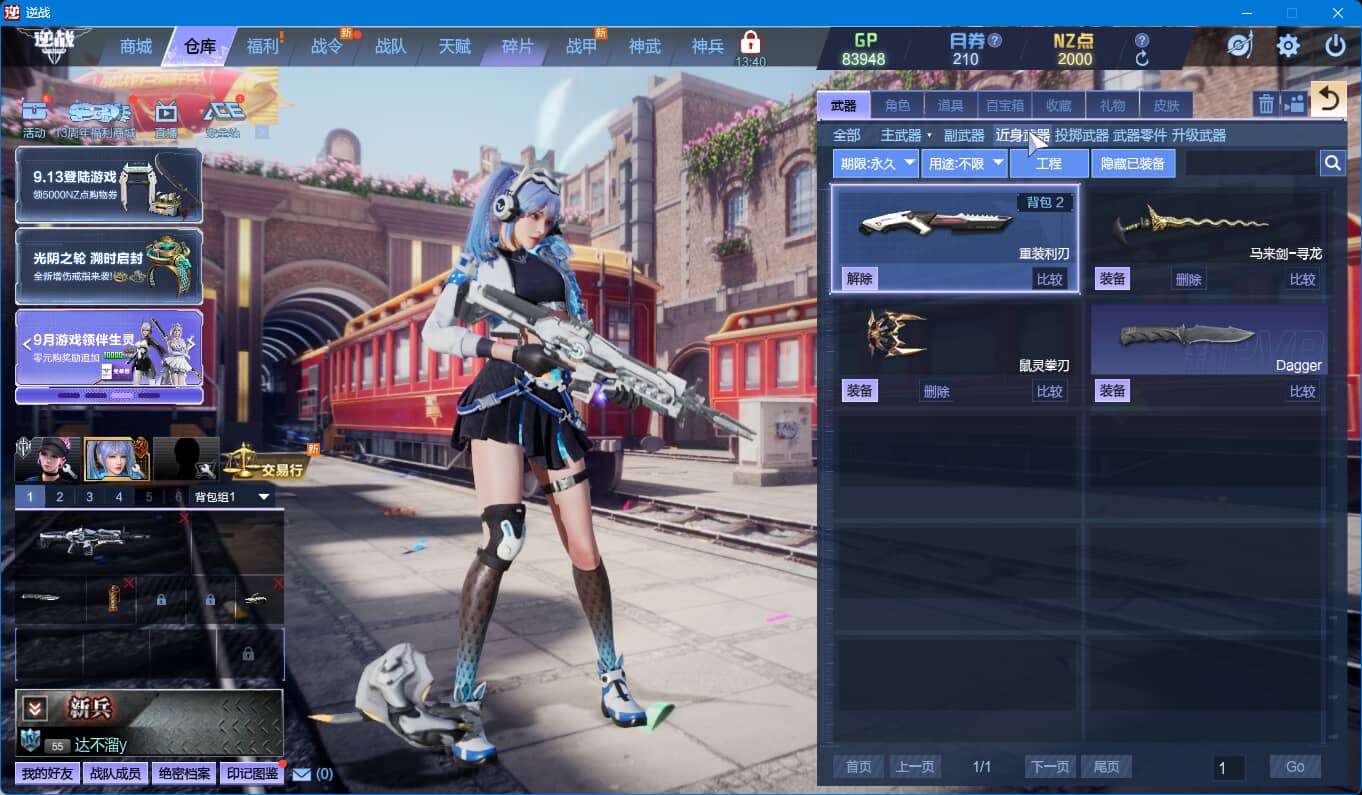Viewport: 1362px width, 795px height.
Task: Go to the 战令 battle pass tab
Action: coord(327,47)
